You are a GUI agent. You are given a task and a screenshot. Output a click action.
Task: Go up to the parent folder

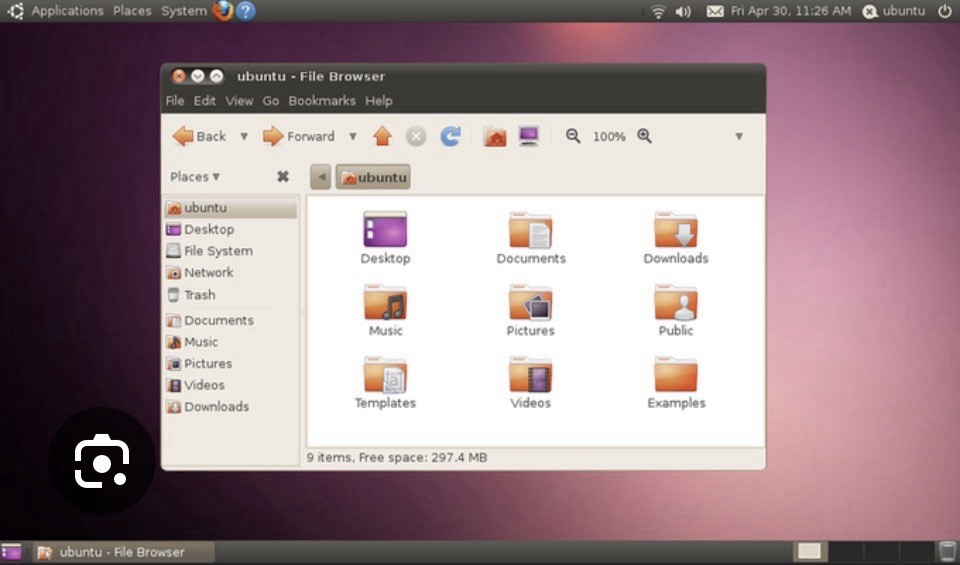tap(383, 136)
